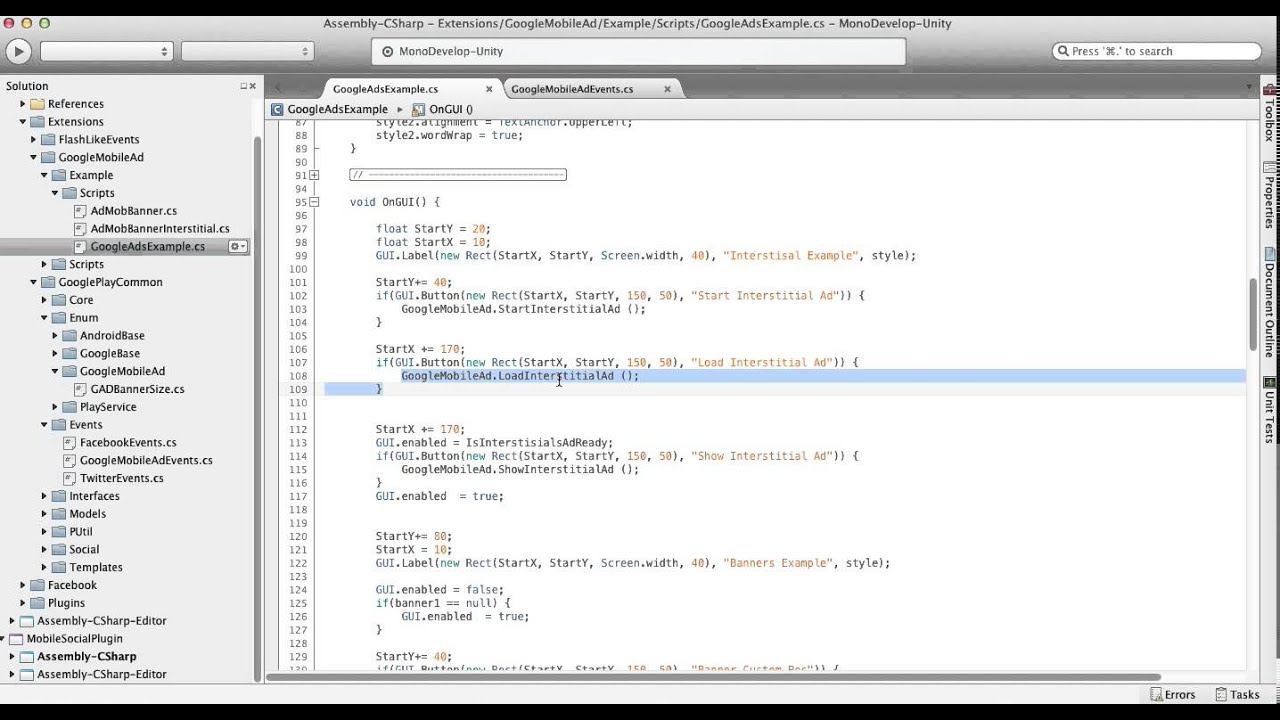Click the Run play button in the toolbar

pyautogui.click(x=18, y=51)
